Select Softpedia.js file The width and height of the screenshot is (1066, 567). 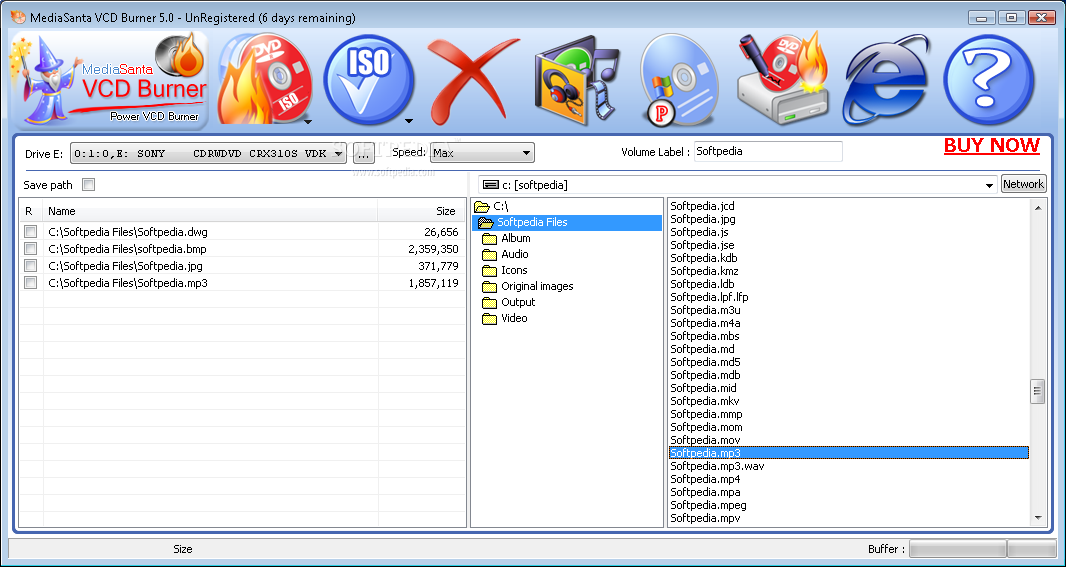[x=700, y=232]
